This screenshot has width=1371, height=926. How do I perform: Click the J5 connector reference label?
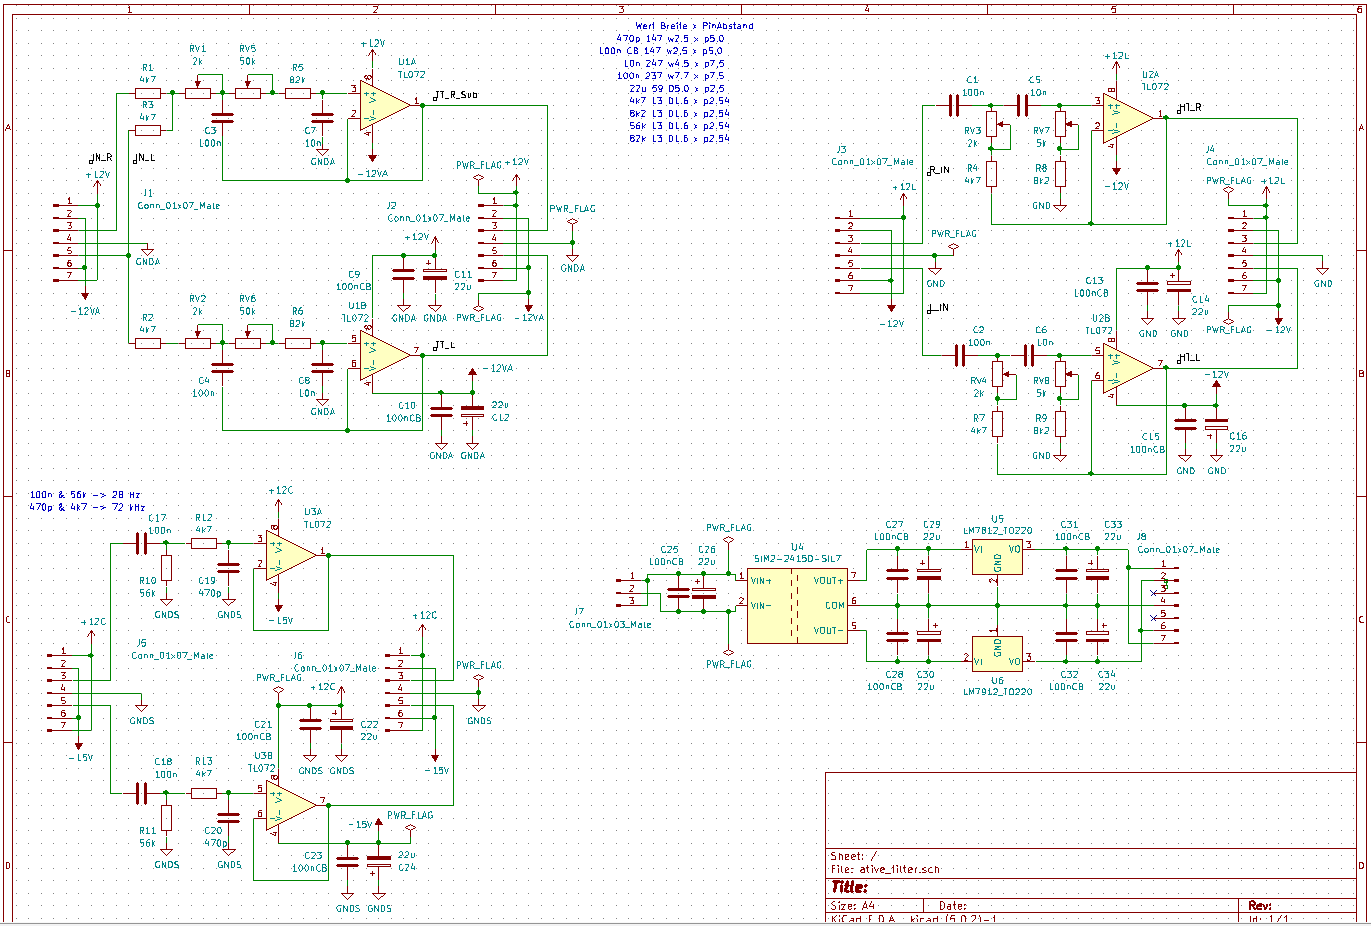coord(141,643)
